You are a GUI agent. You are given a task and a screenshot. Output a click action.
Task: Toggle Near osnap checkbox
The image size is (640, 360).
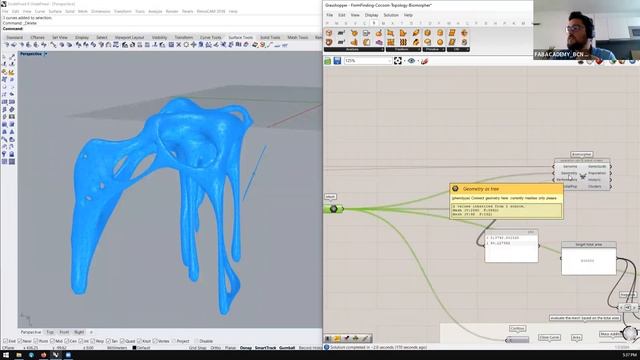[x=20, y=341]
